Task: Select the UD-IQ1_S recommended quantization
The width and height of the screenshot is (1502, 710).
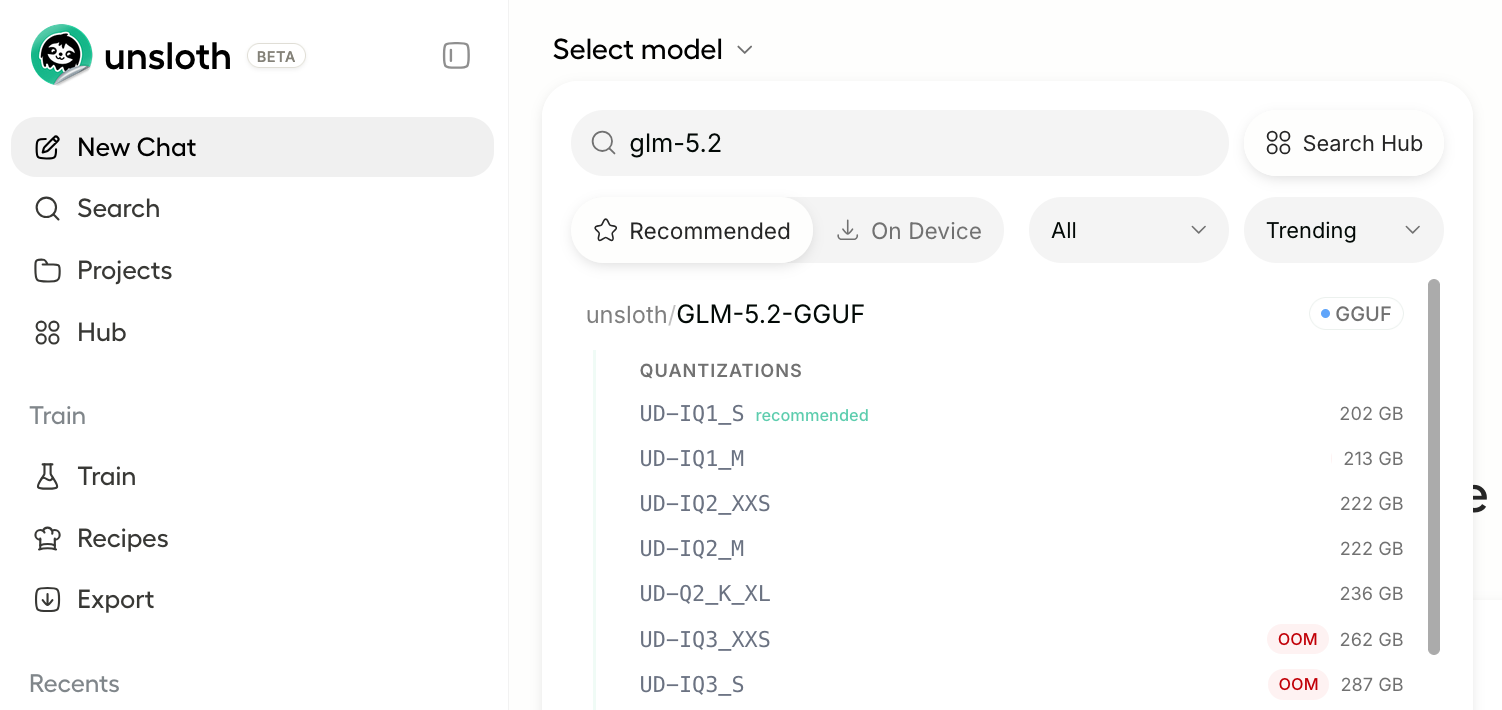Action: [1021, 414]
